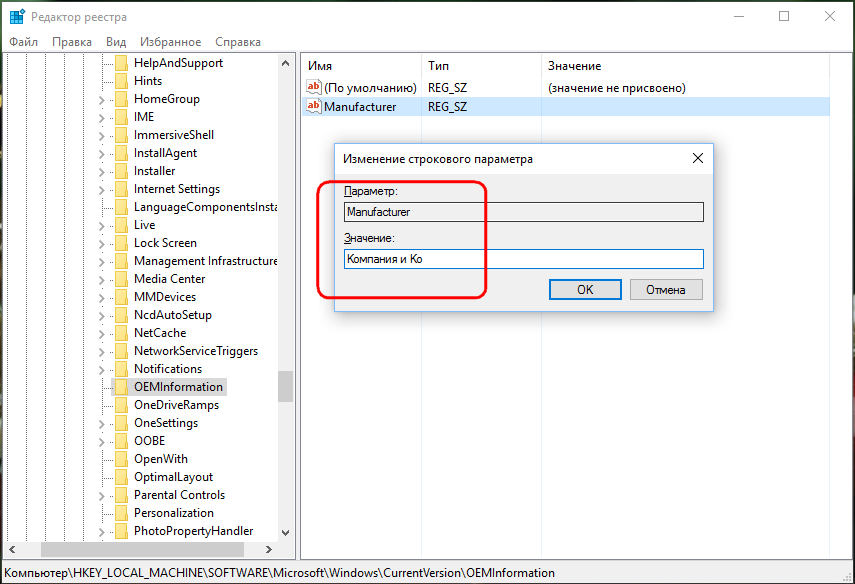855x584 pixels.
Task: Click the tree vertical scrollbar thumb
Action: [285, 387]
